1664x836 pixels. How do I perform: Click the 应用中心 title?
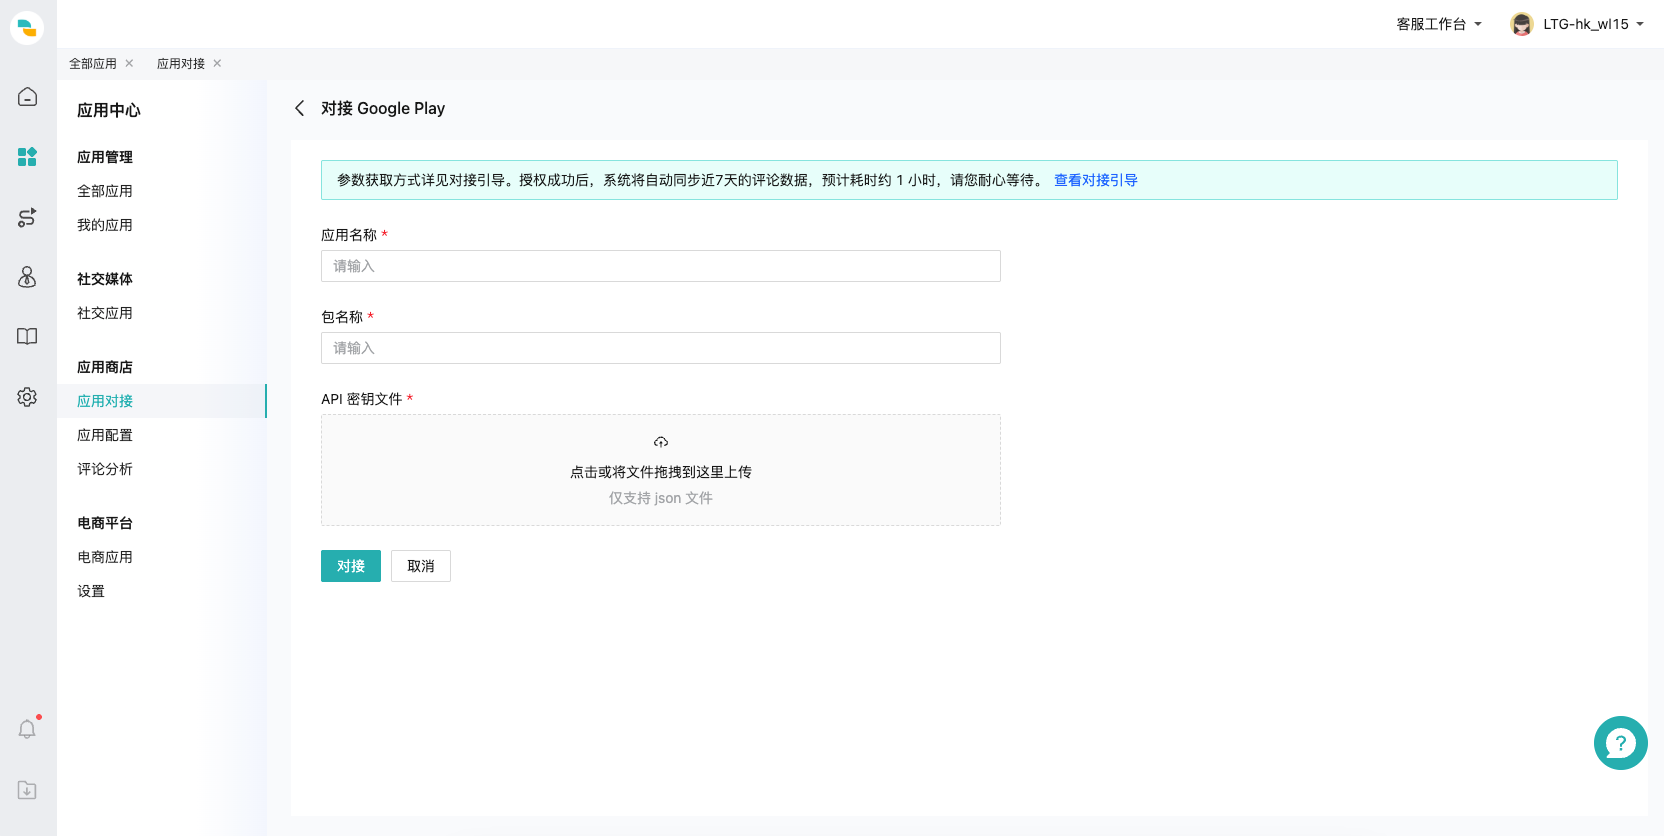click(109, 110)
